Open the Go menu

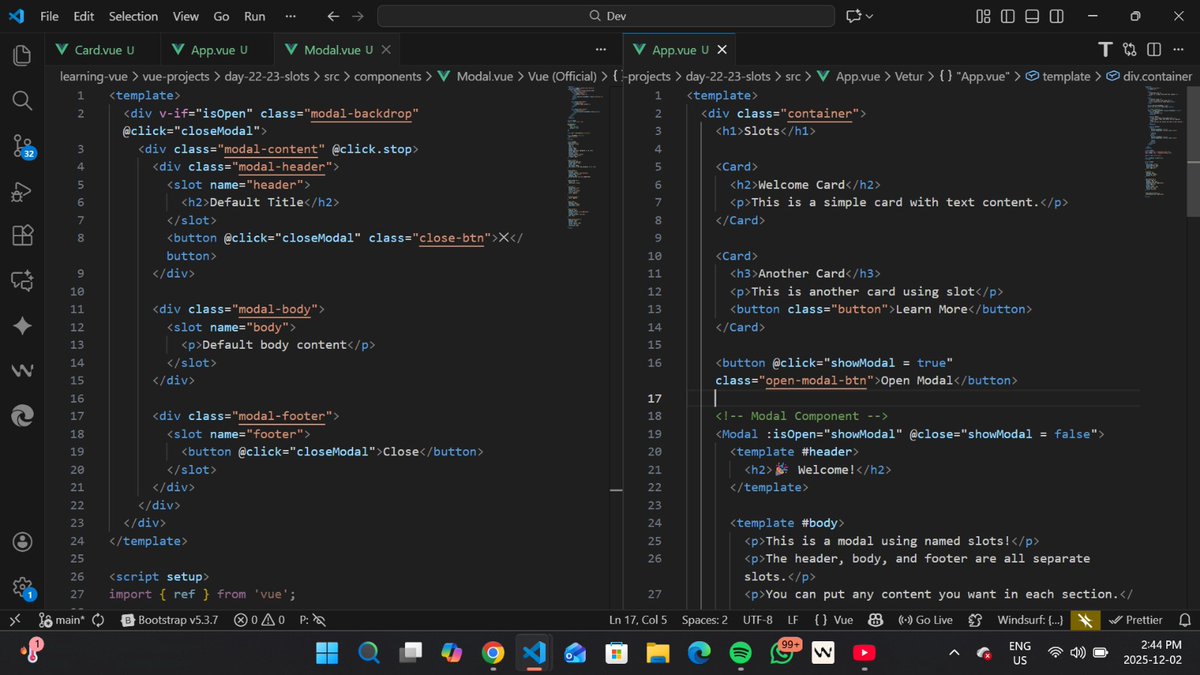(x=221, y=16)
